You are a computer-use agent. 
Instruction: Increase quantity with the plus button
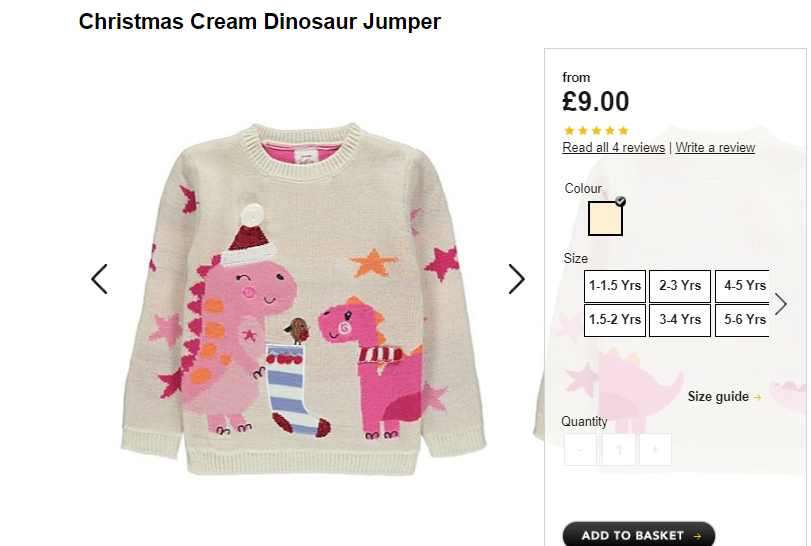coord(655,450)
